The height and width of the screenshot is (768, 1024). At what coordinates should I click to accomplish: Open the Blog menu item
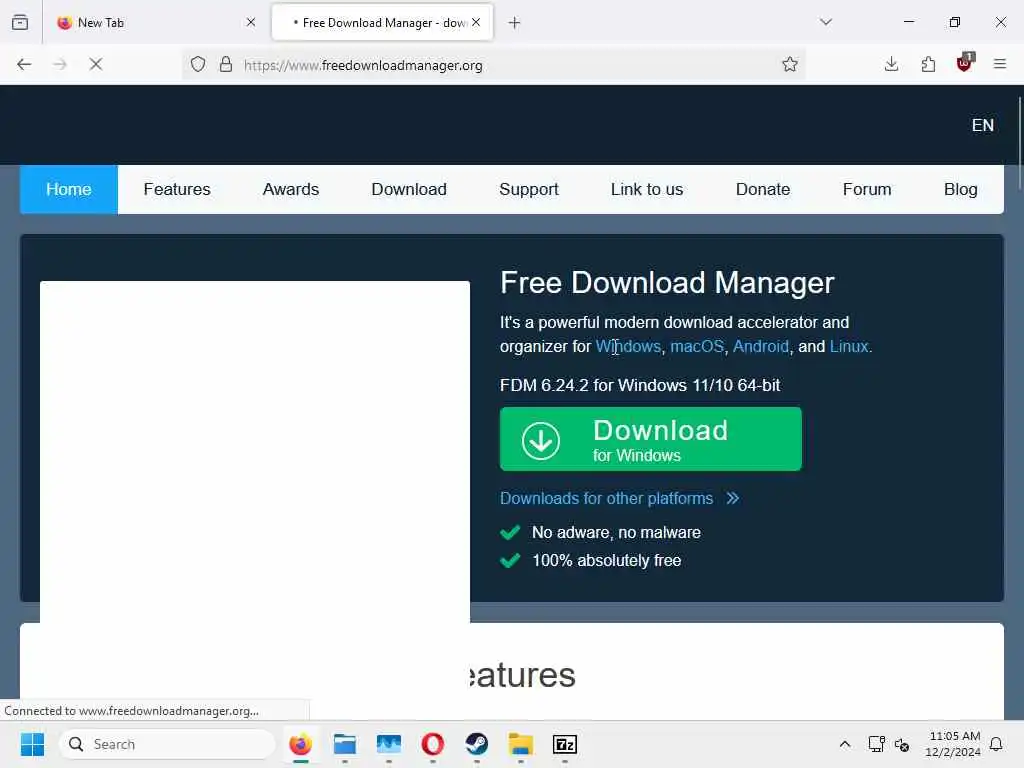[960, 189]
